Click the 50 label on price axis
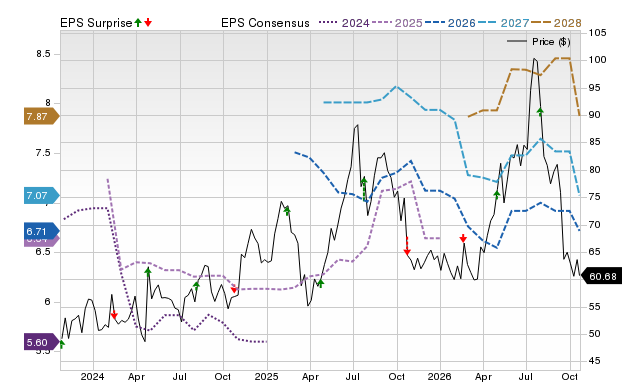The width and height of the screenshot is (640, 382). tap(594, 334)
